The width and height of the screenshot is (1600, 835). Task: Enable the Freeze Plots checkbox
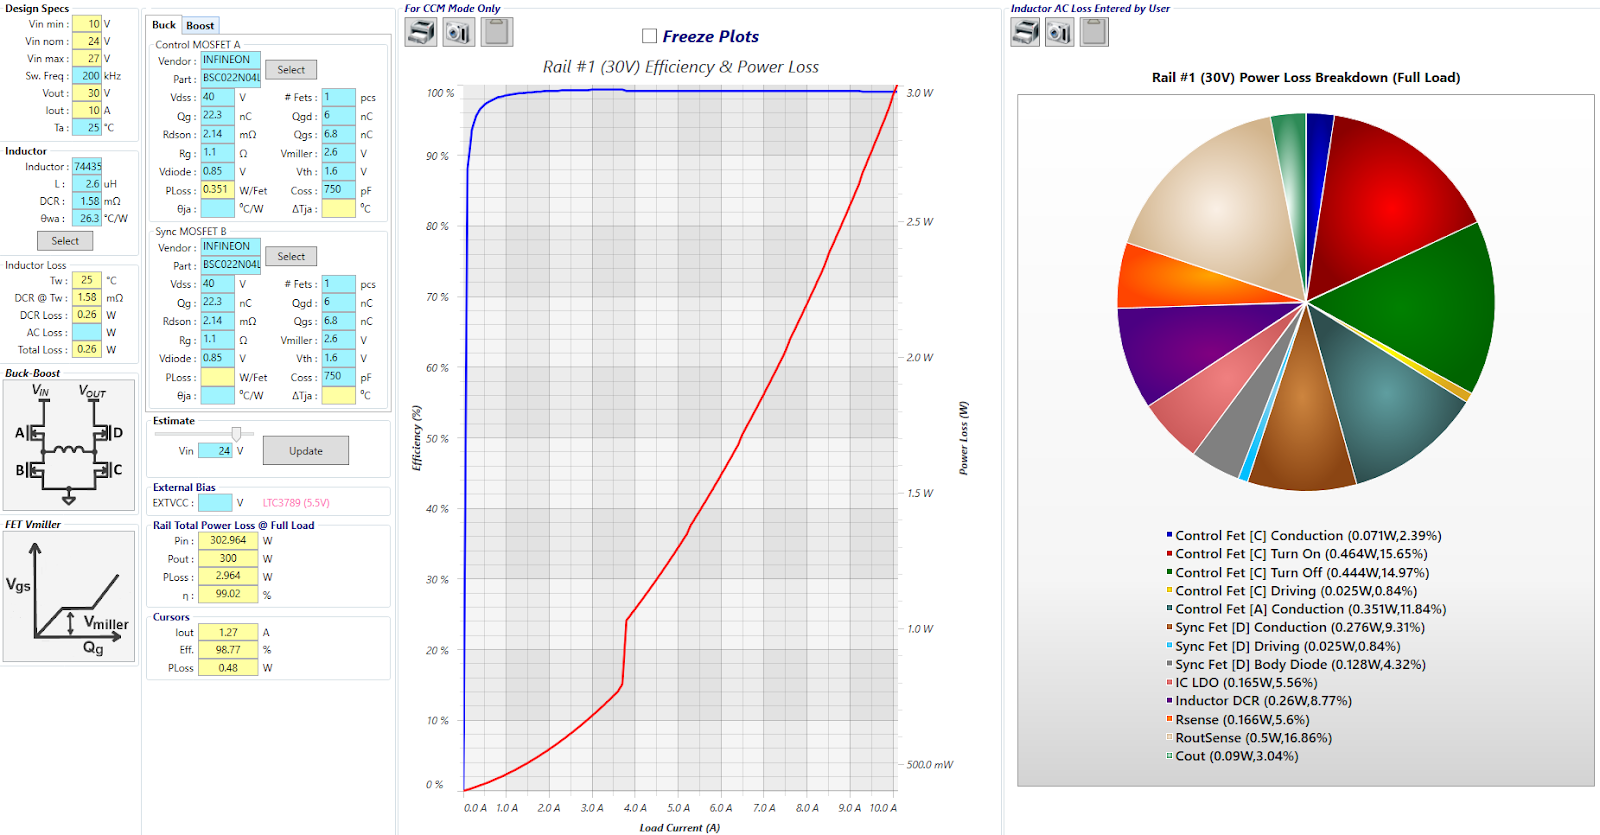click(650, 36)
